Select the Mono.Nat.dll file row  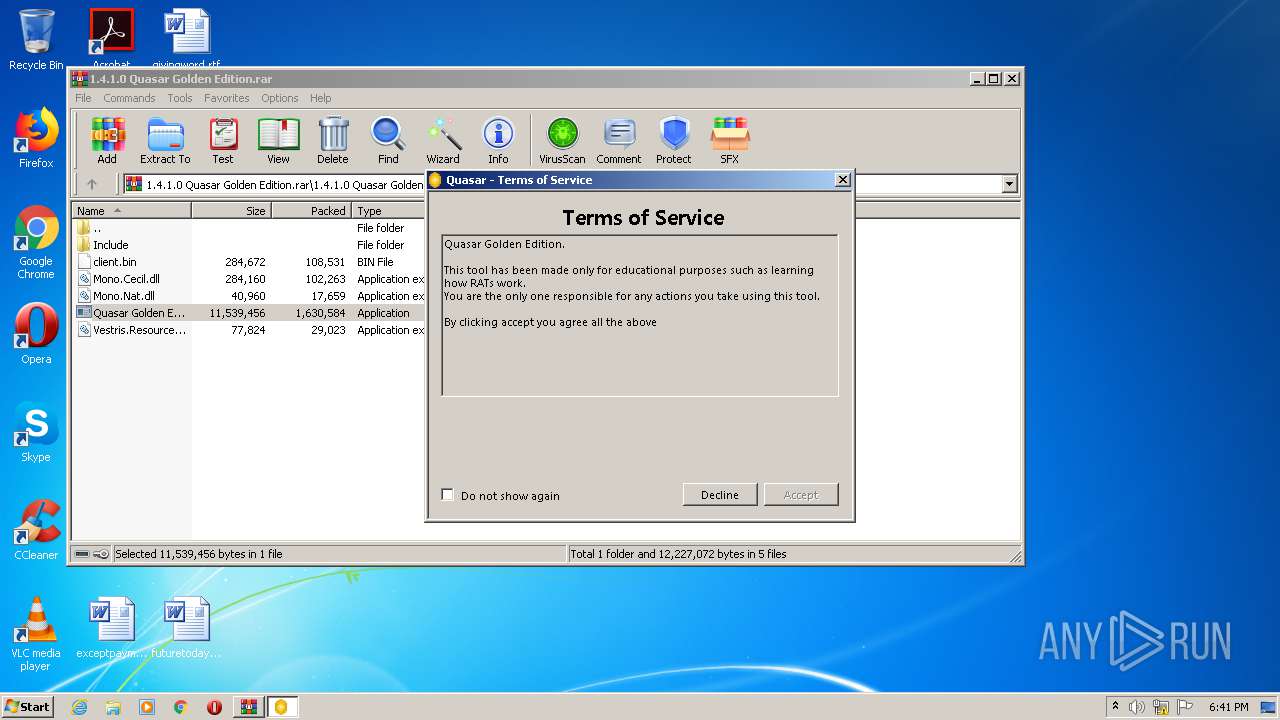tap(248, 296)
